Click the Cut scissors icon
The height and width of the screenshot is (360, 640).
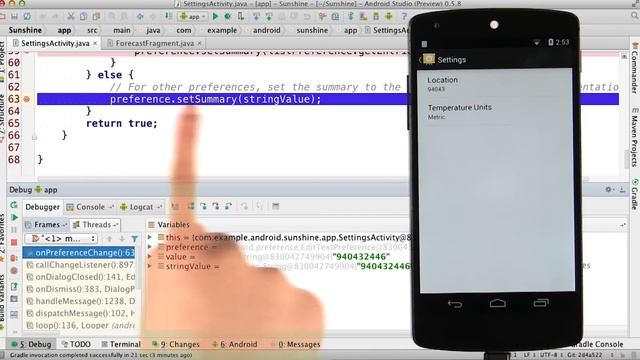[x=71, y=16]
